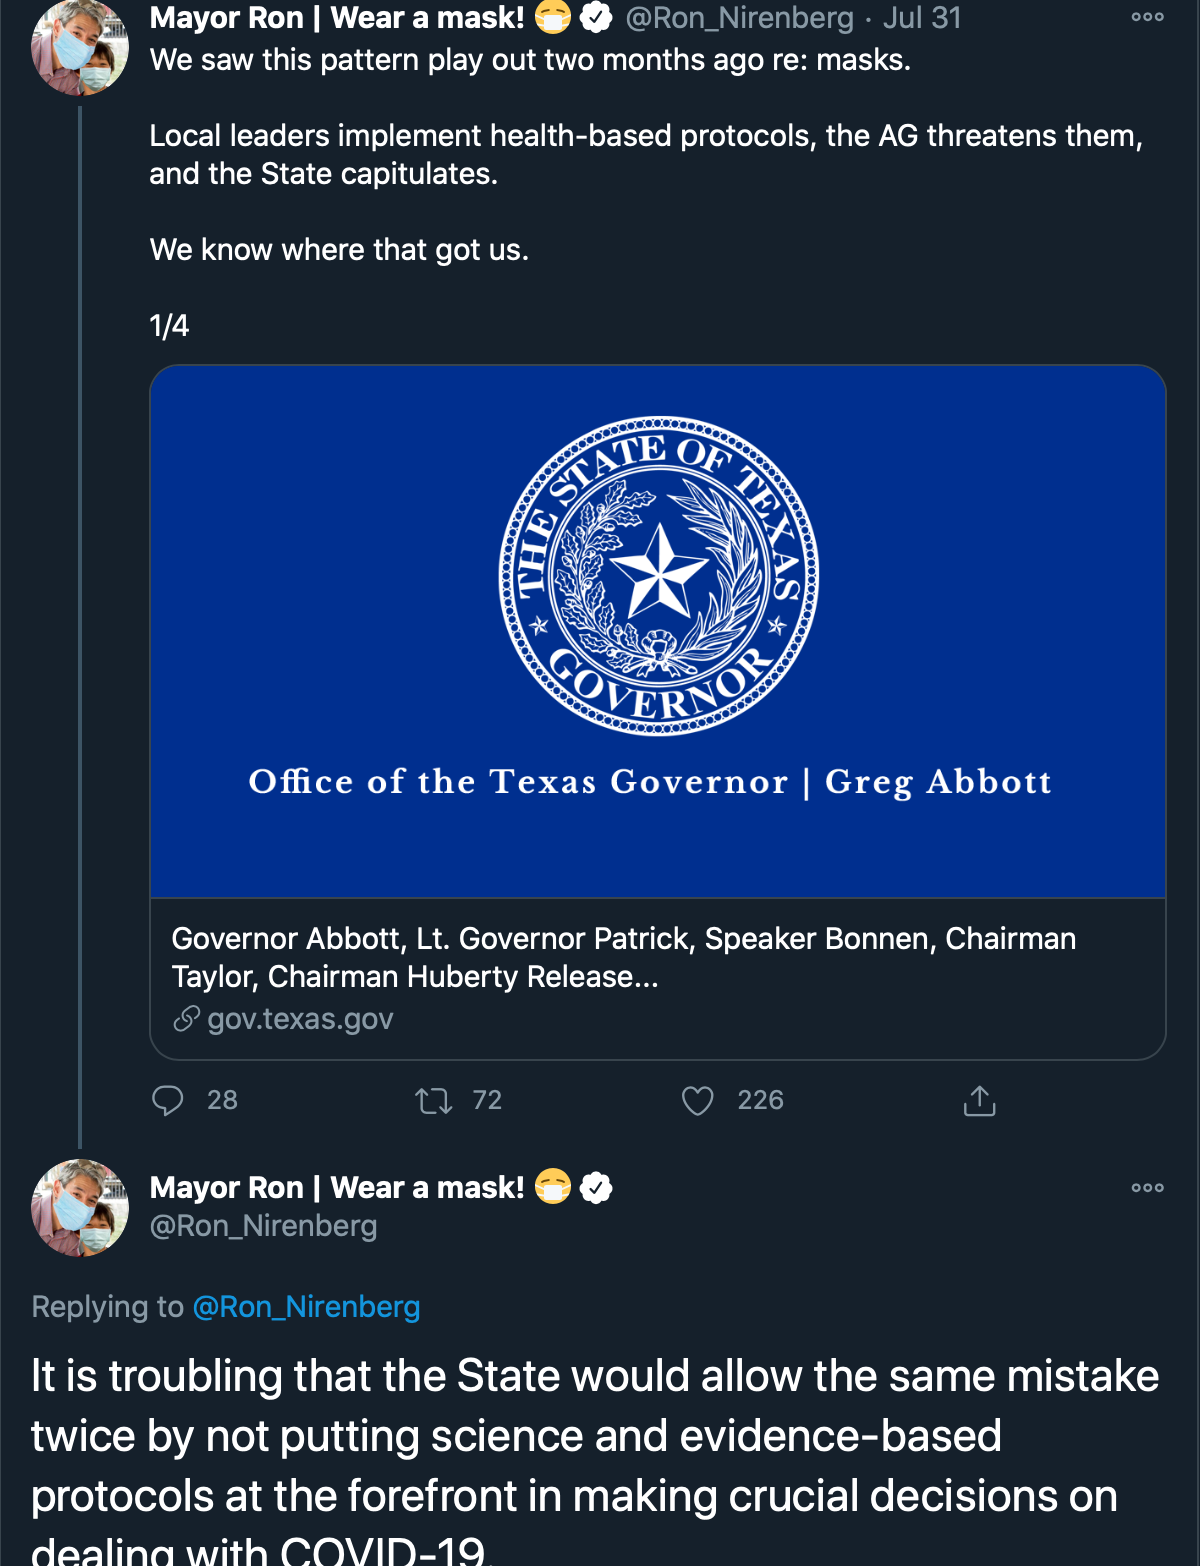
Task: Click @Ron_Nirenberg in Replying to line
Action: tap(306, 1307)
